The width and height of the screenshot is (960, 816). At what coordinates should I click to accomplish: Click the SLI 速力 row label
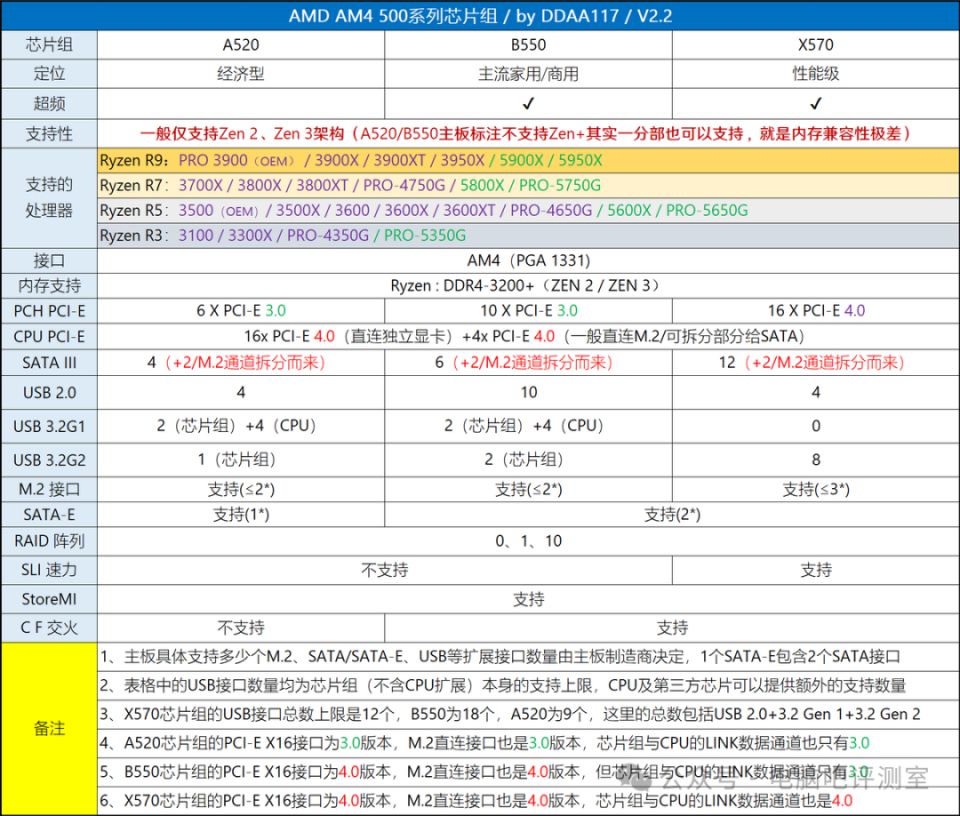[49, 571]
